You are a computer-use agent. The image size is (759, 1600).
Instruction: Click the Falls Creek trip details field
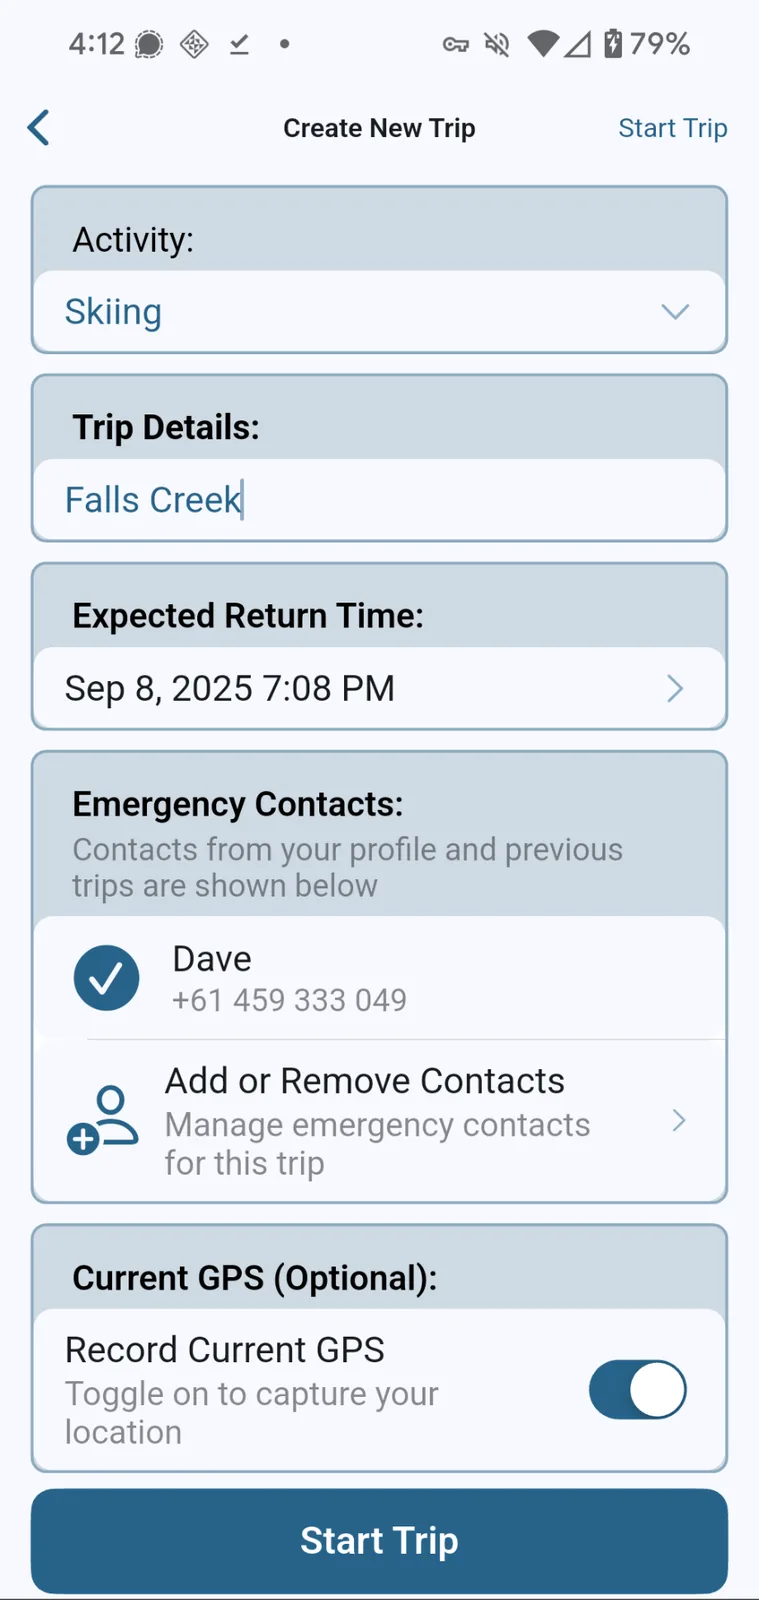(379, 500)
